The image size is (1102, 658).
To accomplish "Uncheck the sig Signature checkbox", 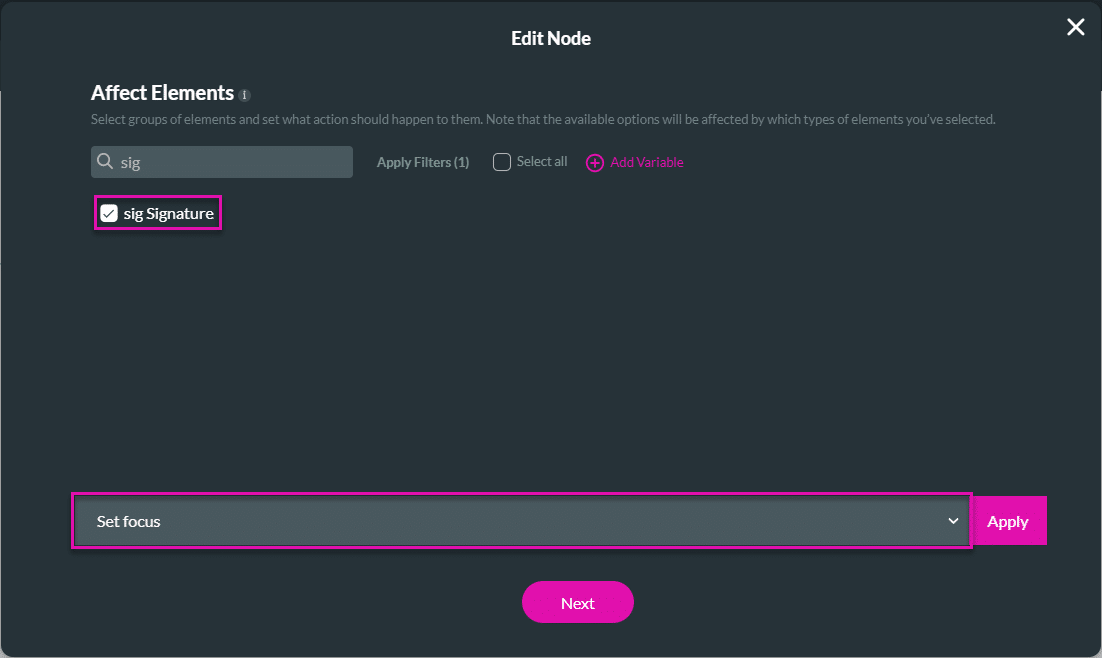I will pyautogui.click(x=109, y=213).
